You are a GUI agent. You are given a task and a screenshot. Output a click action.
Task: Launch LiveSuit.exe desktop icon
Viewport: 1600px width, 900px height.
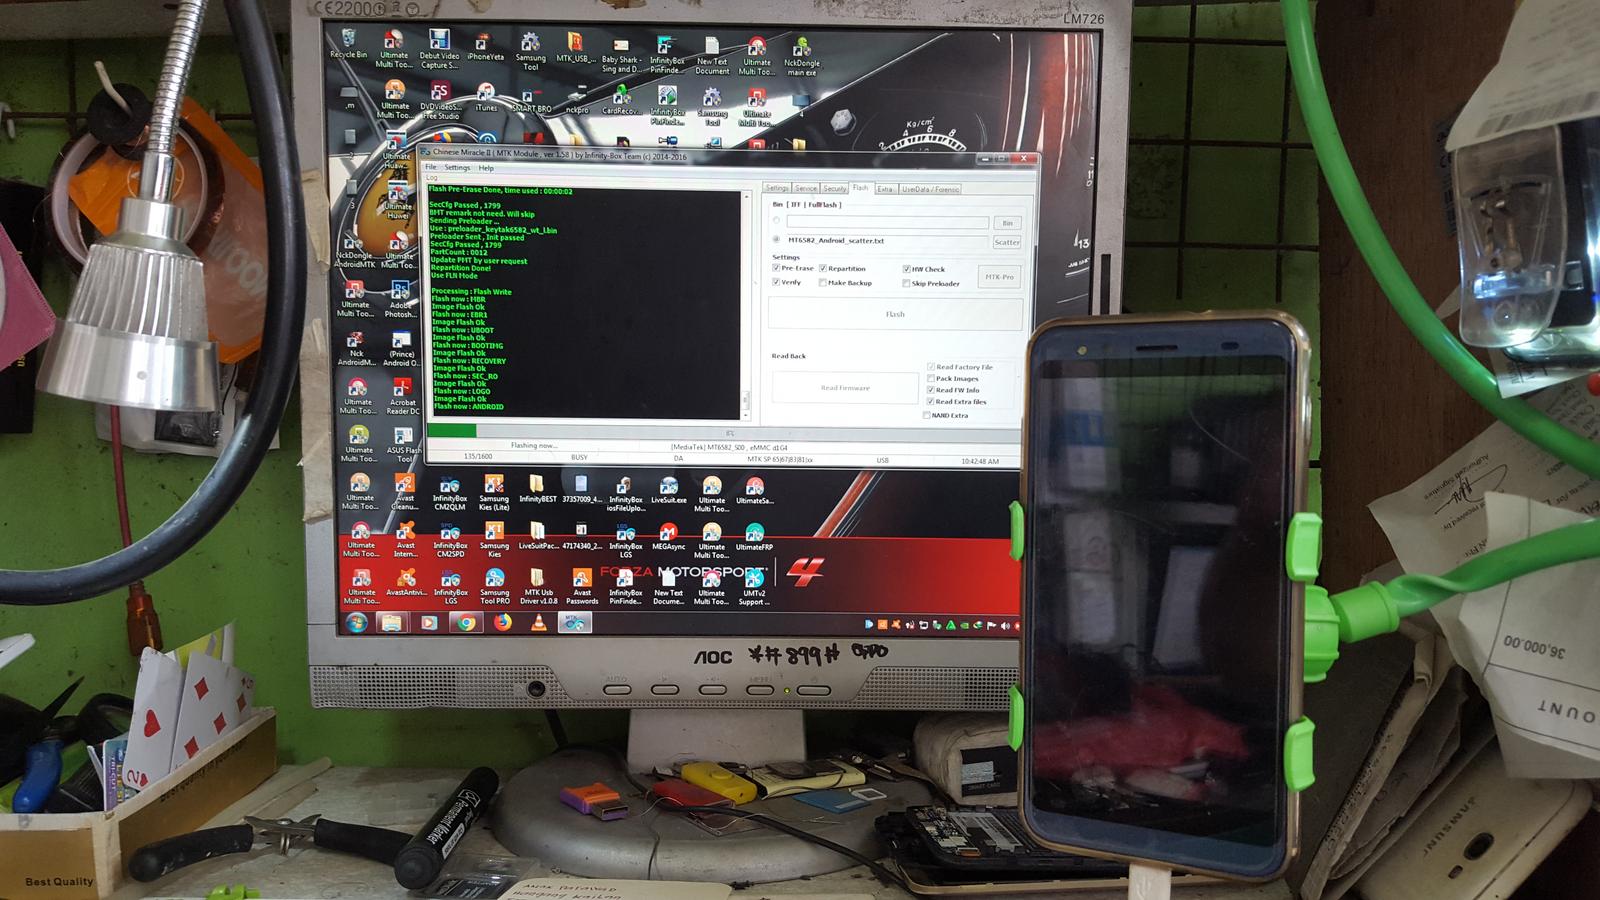(669, 490)
